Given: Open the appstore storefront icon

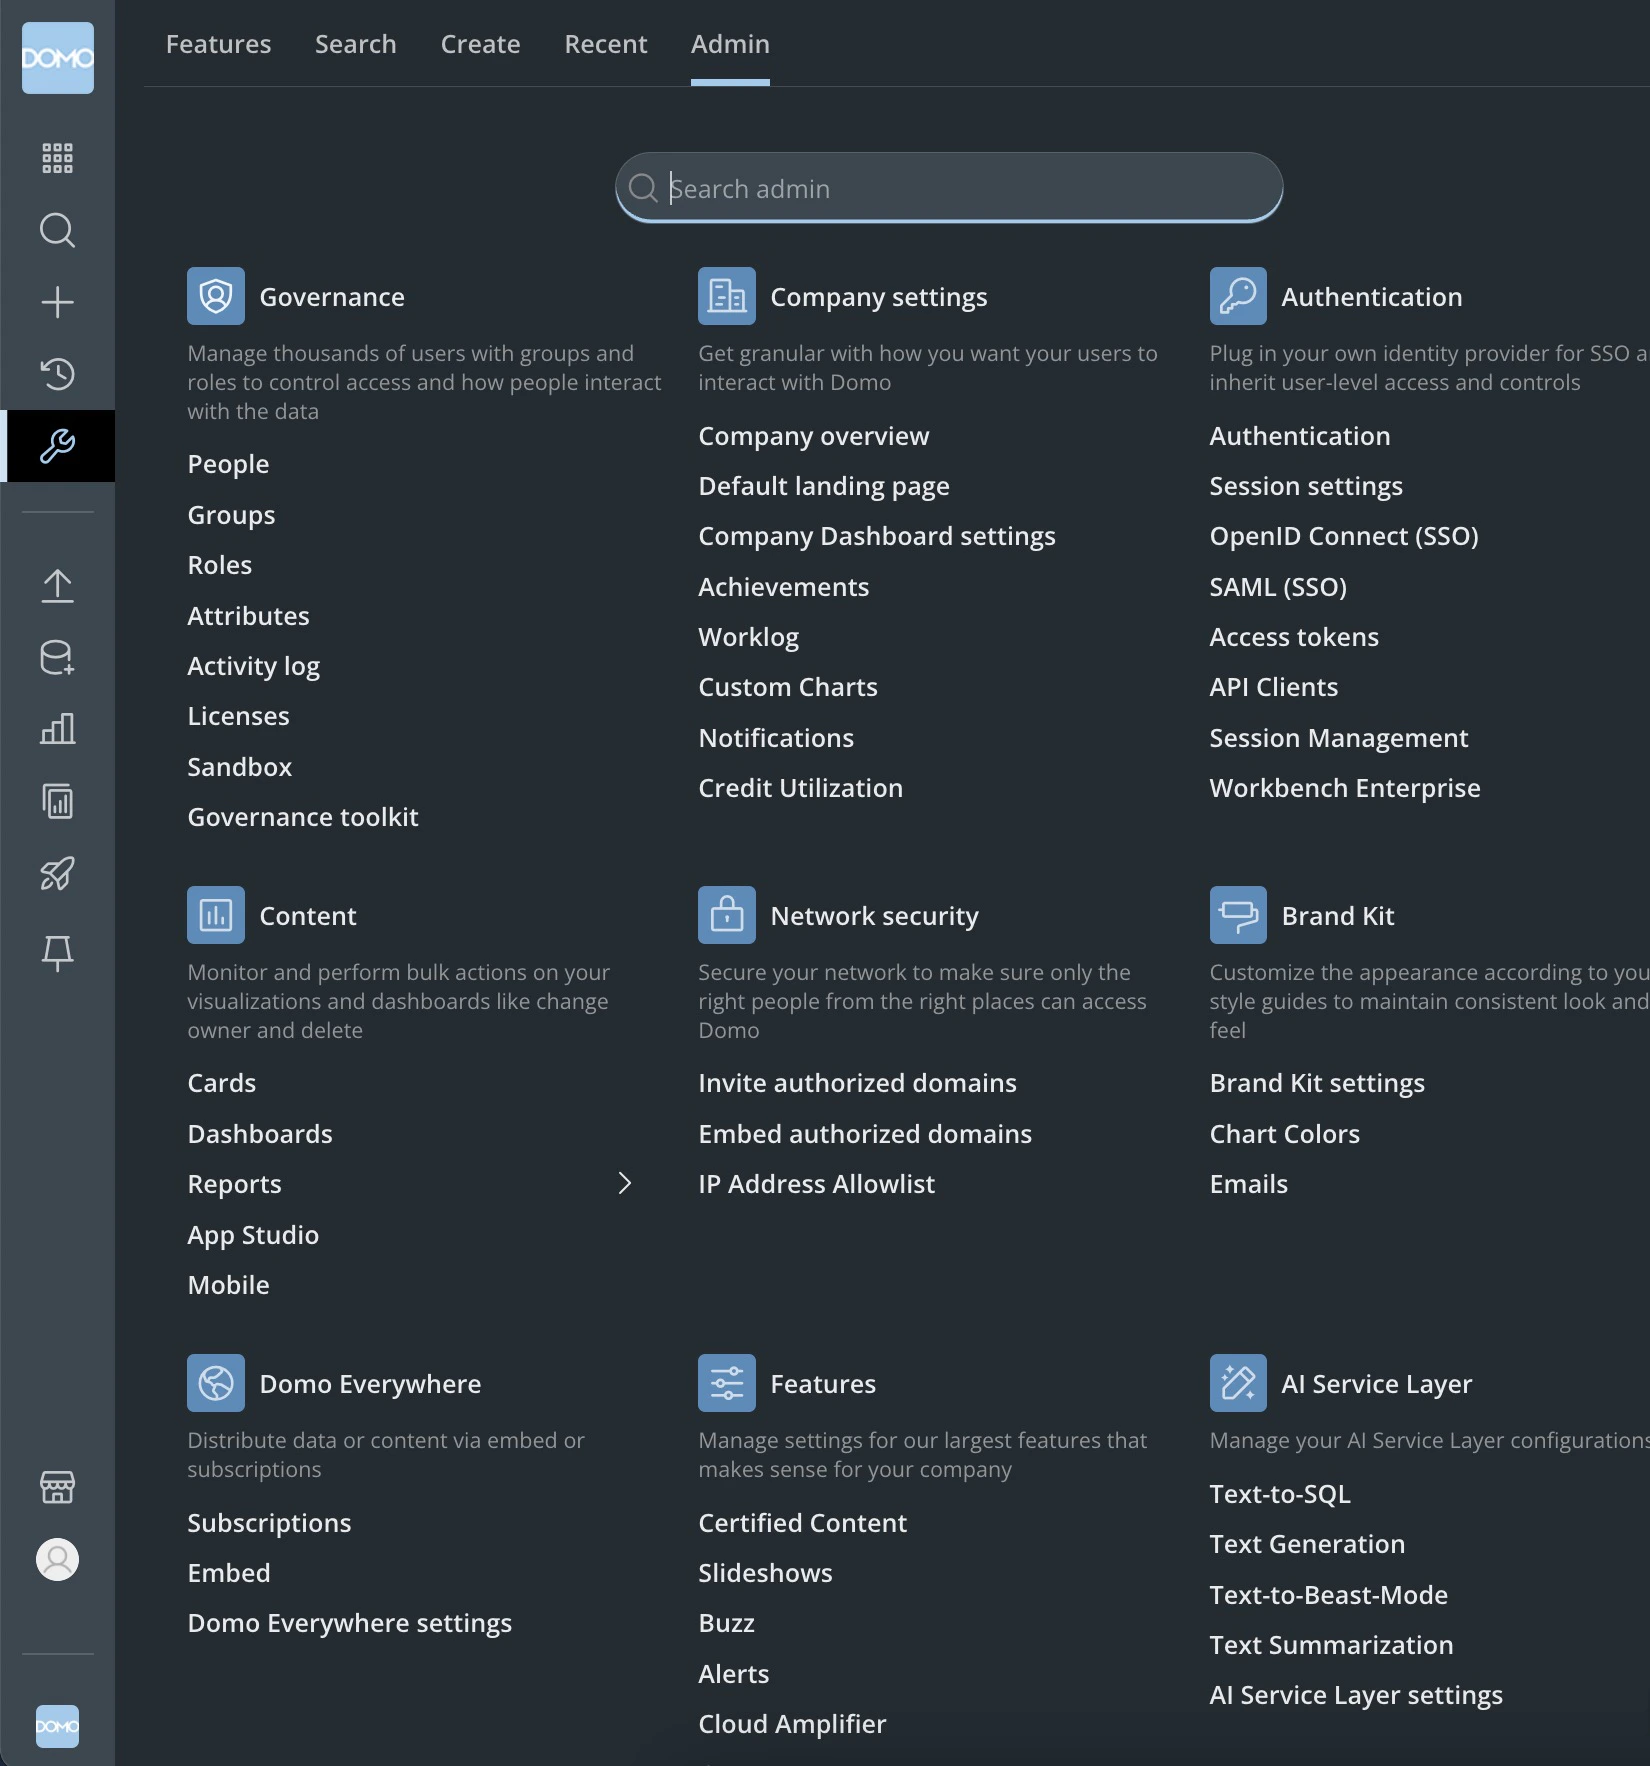Looking at the screenshot, I should [x=58, y=1487].
